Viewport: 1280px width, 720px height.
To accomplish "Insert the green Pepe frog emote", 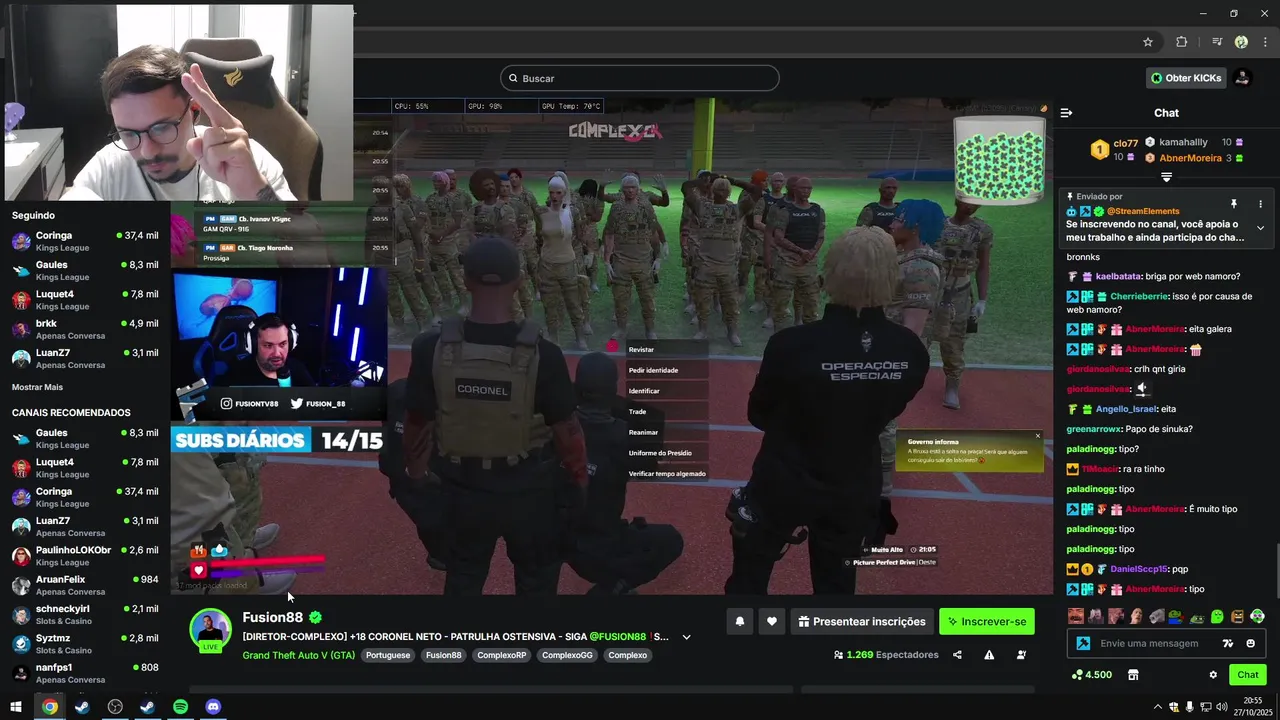I will (x=1175, y=616).
